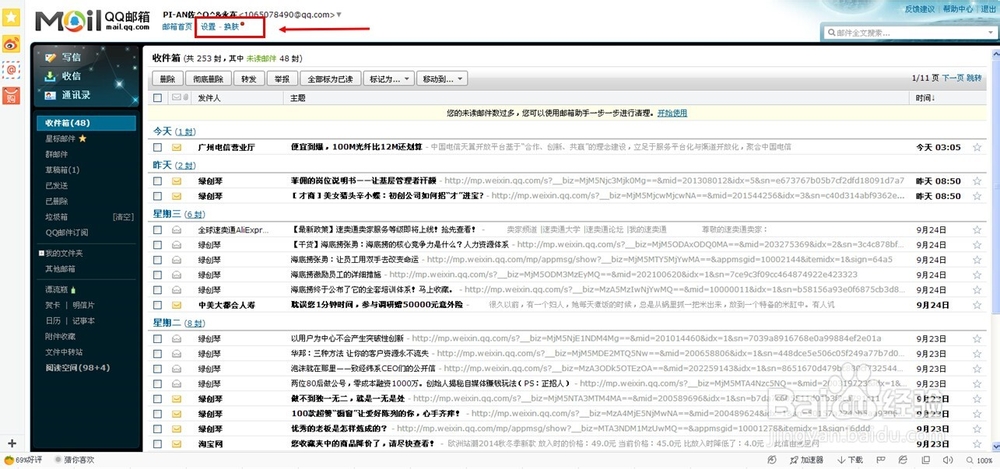Image resolution: width=1000 pixels, height=469 pixels.
Task: Click the 设置 settings link
Action: point(208,27)
